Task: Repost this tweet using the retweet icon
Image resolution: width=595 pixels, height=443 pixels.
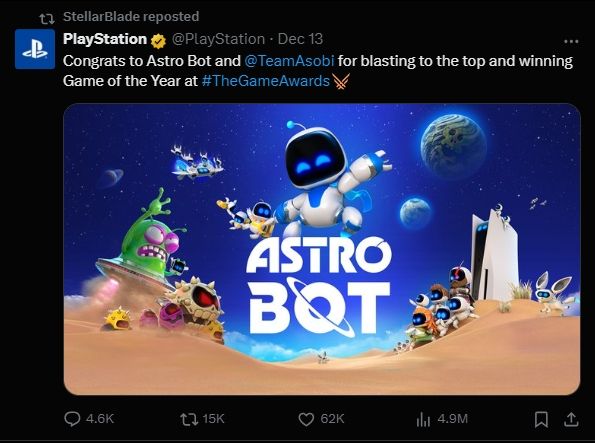Action: (189, 419)
